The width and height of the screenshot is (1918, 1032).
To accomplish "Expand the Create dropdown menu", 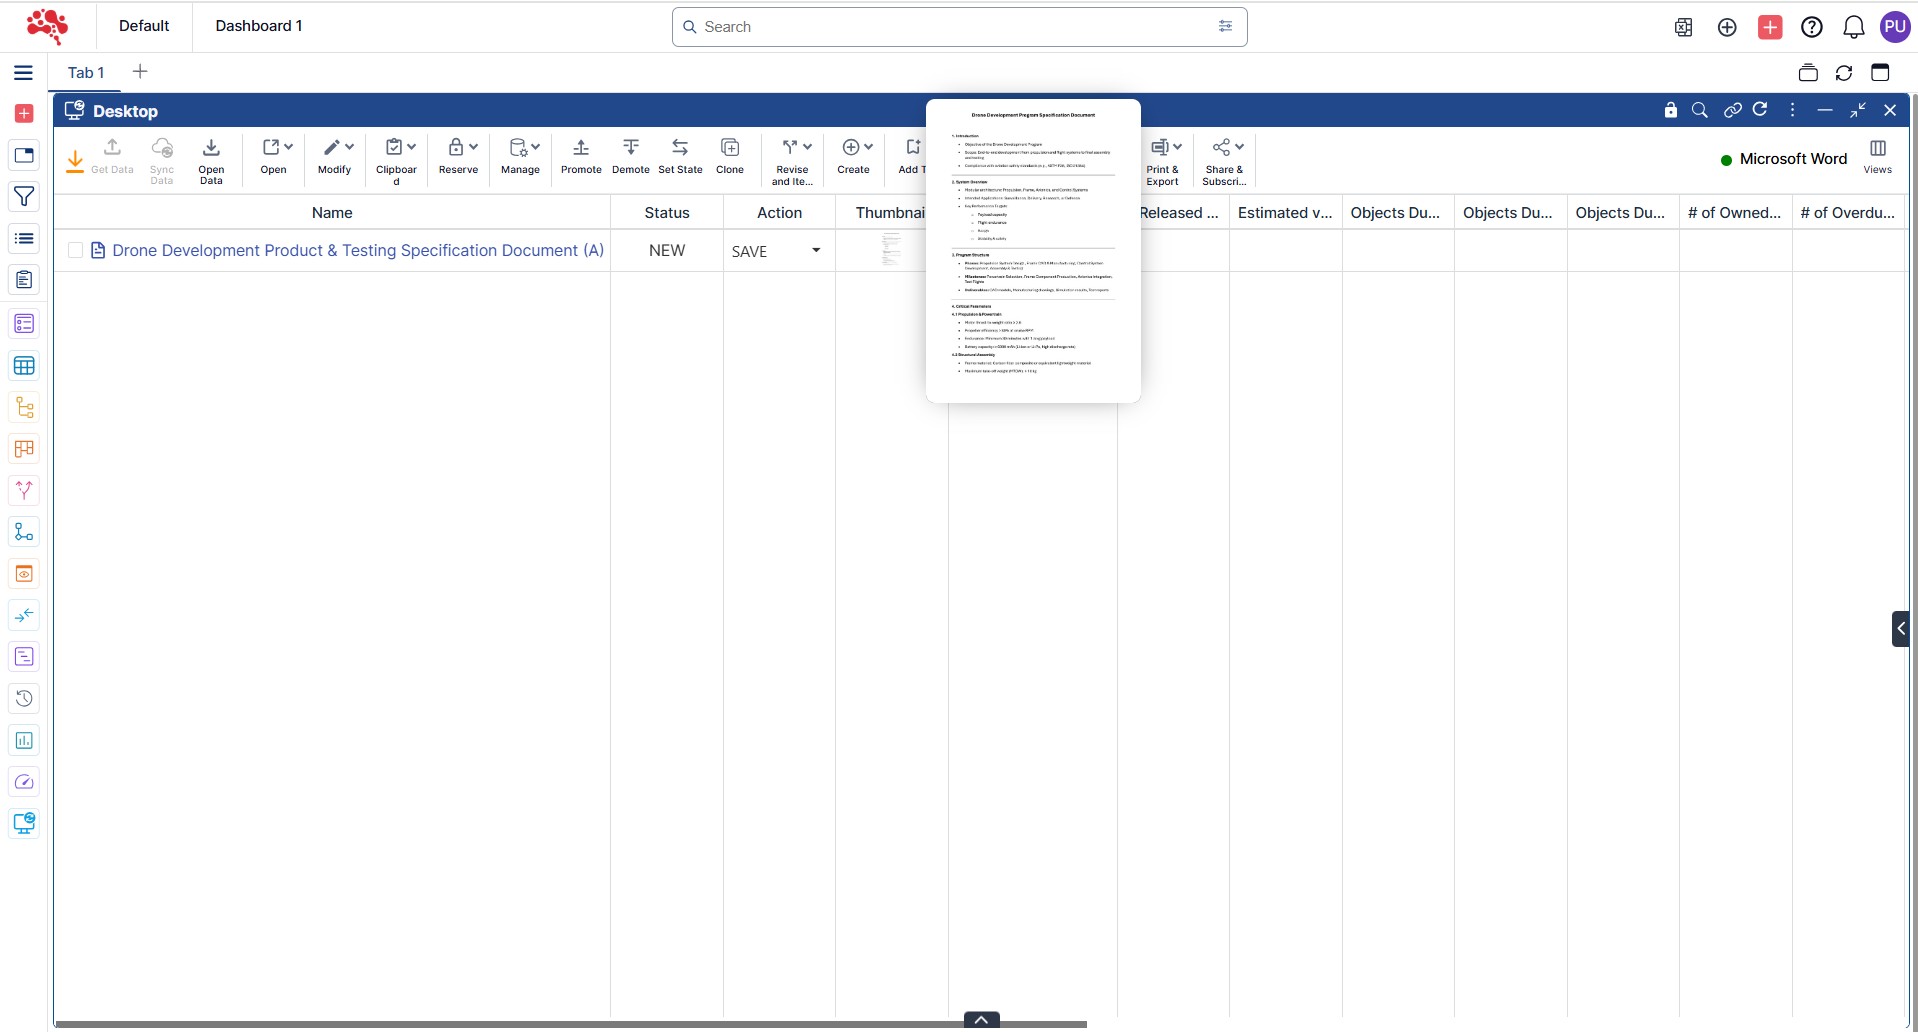I will pos(867,147).
